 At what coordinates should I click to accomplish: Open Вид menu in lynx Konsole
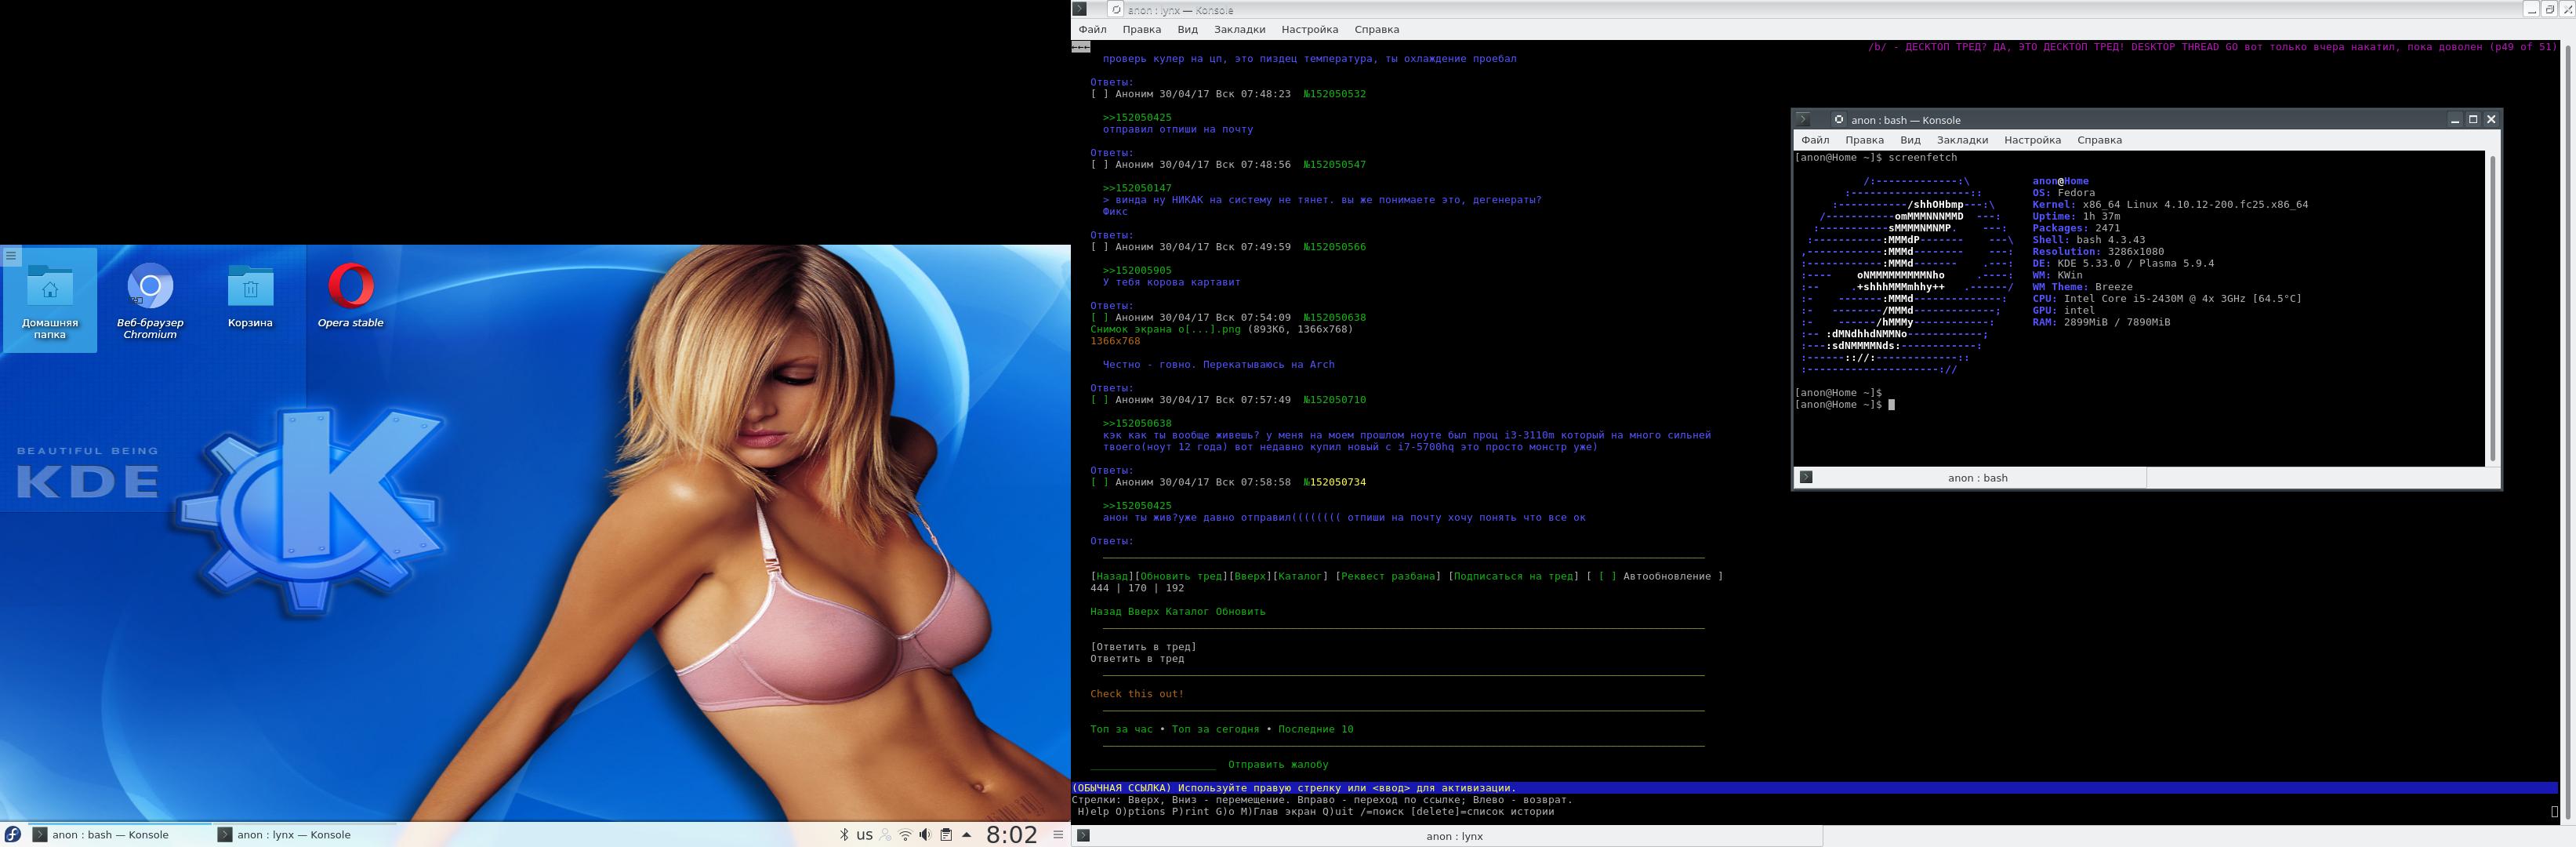(1187, 30)
